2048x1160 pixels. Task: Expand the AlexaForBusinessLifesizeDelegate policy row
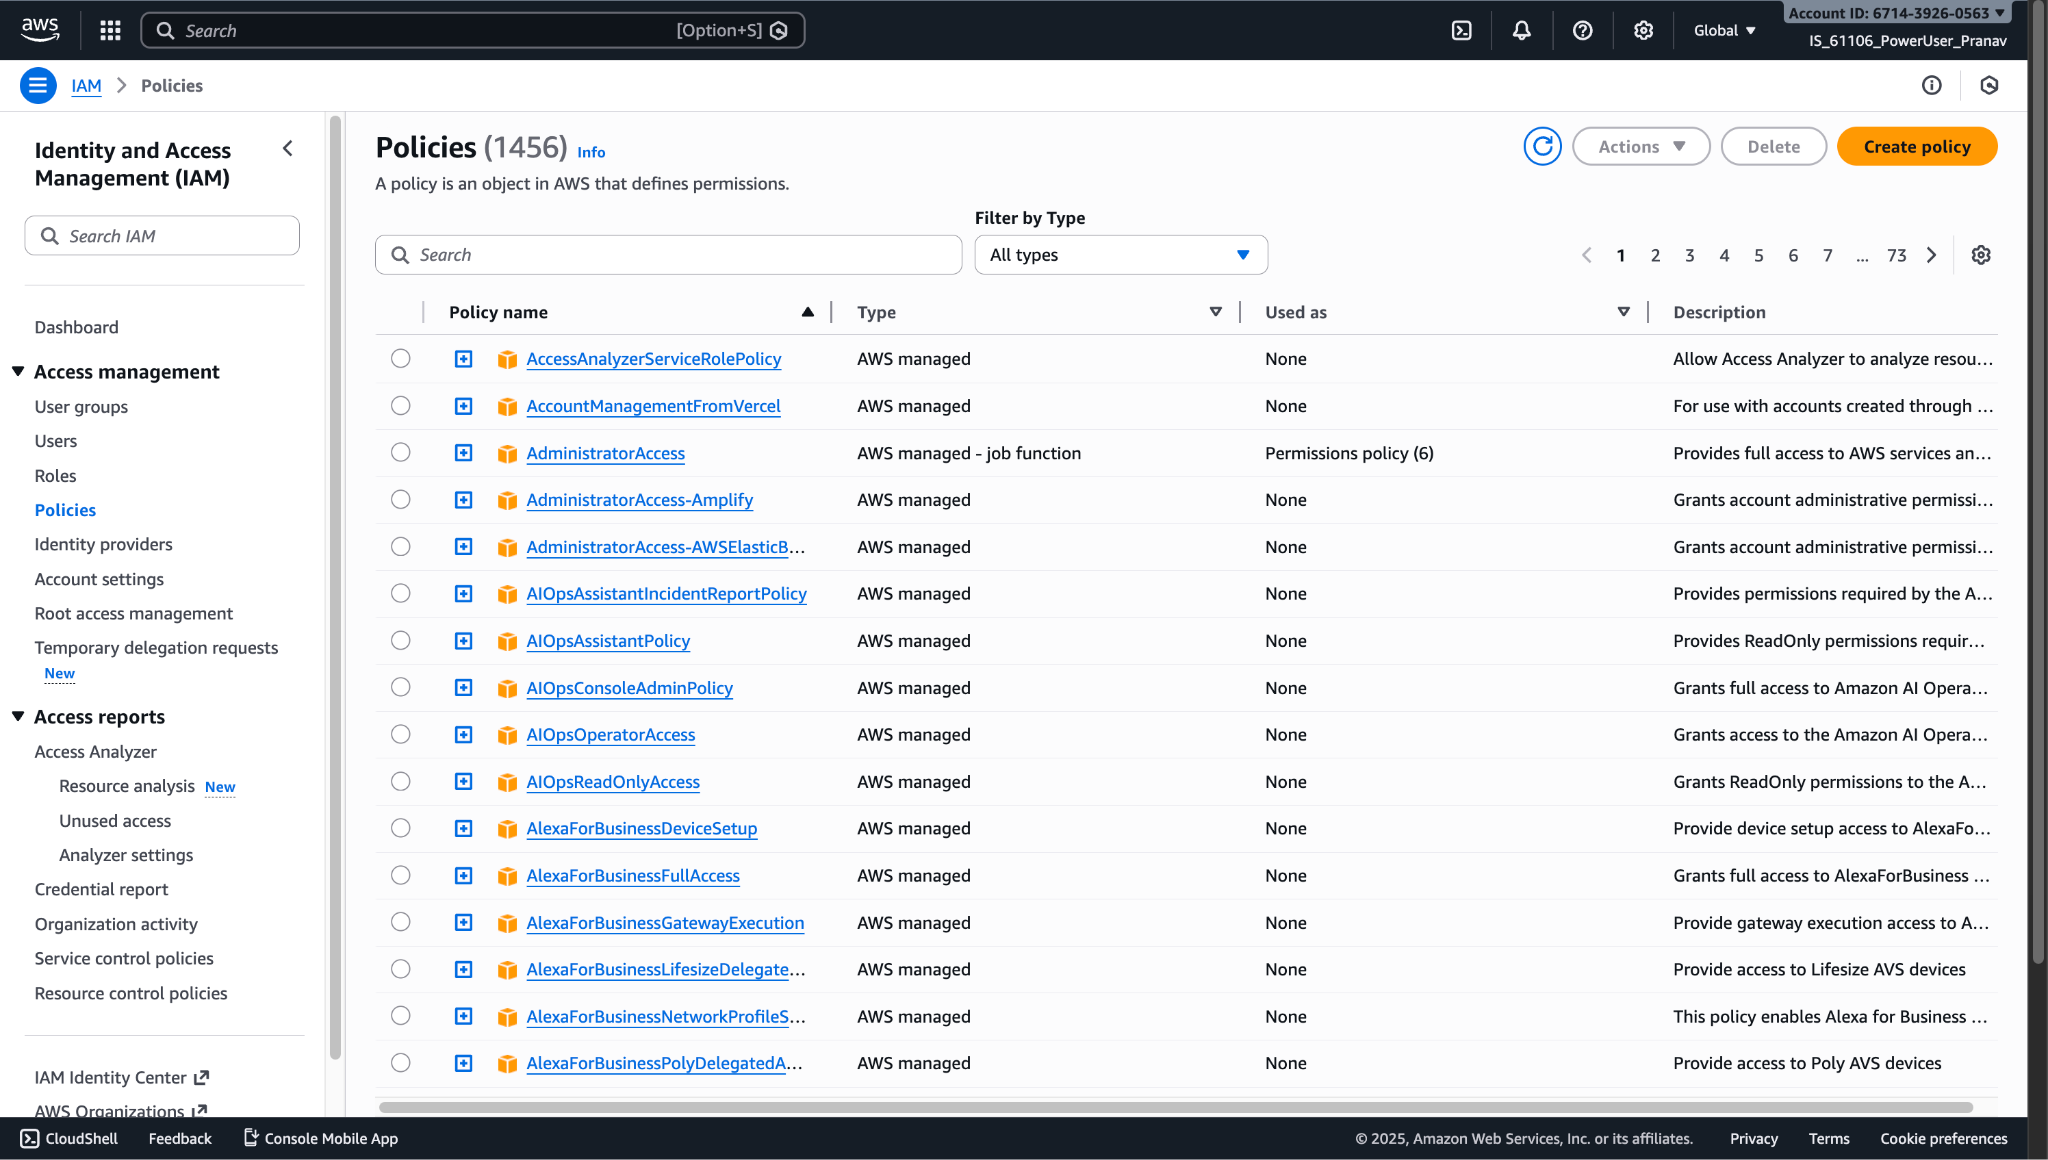[x=463, y=970]
